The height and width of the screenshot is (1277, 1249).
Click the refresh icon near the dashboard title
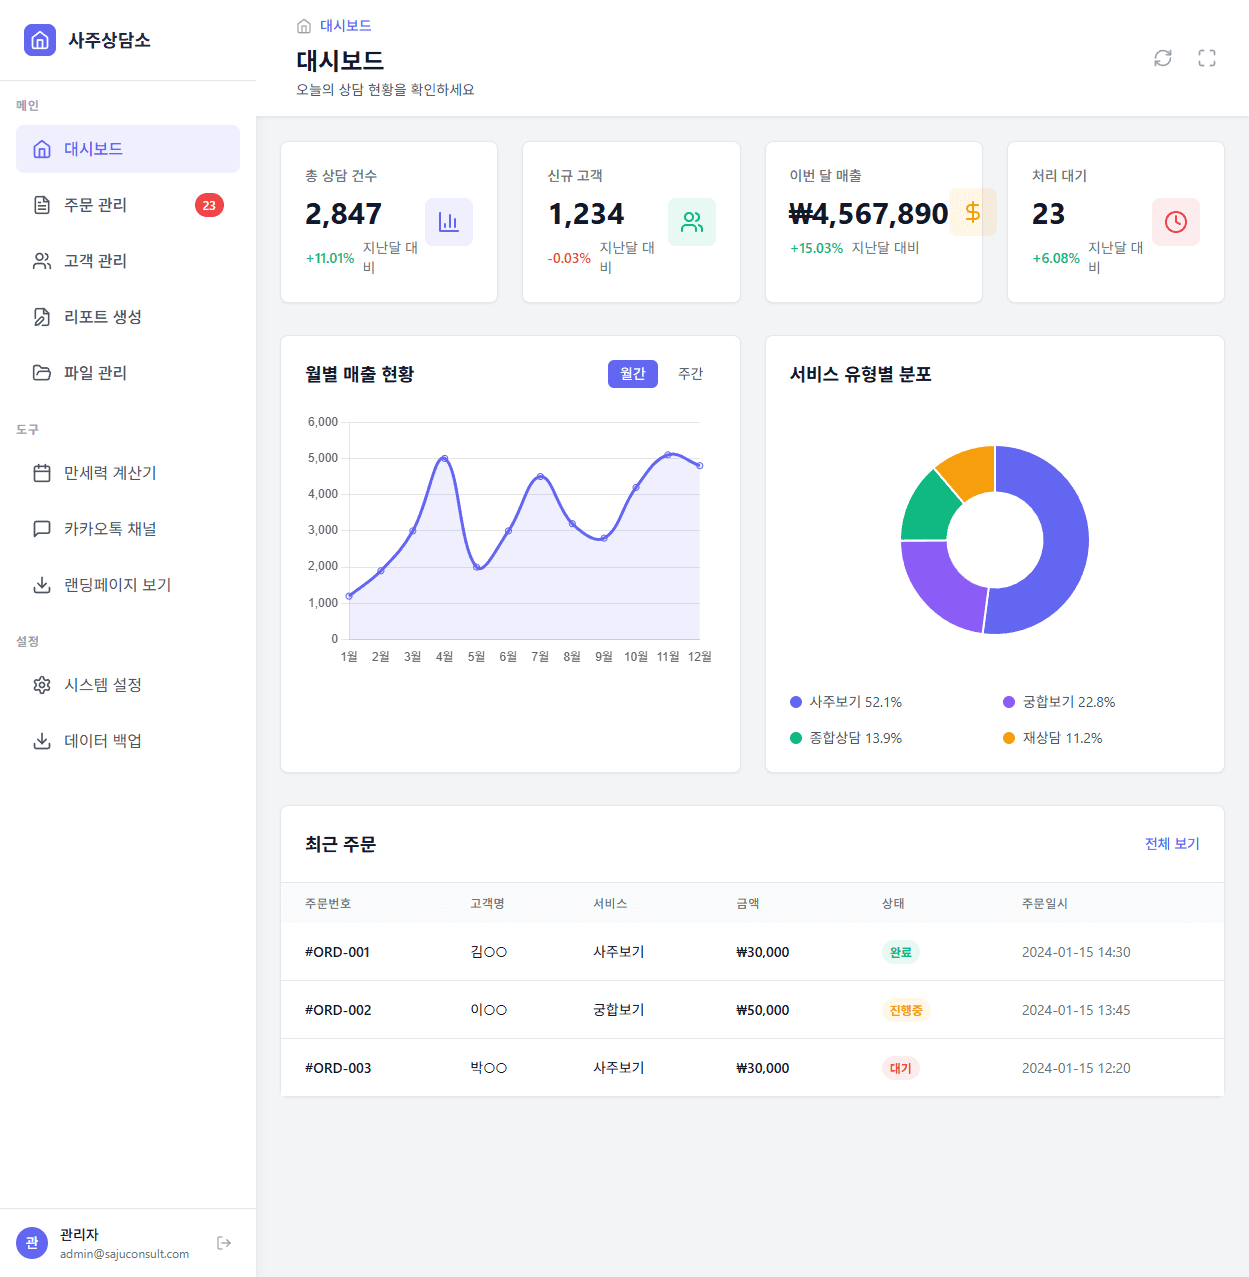(1162, 59)
